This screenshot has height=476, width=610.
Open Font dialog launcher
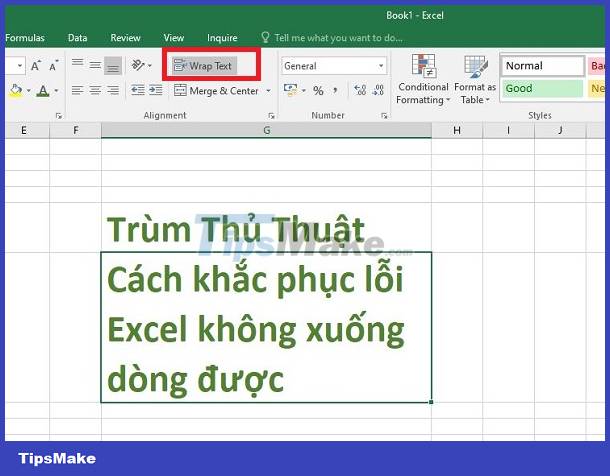(59, 116)
